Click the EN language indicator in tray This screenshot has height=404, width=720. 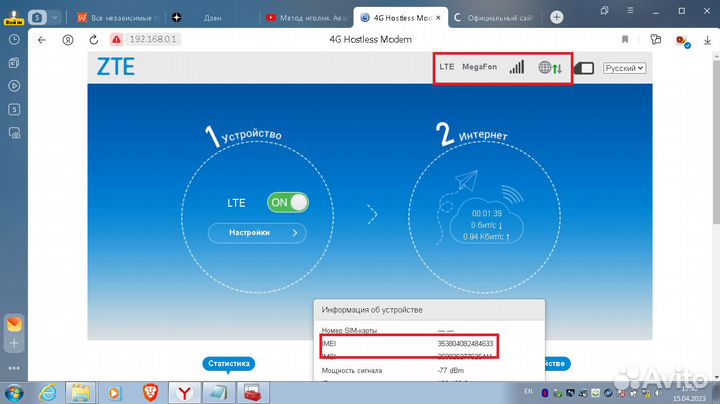point(528,391)
